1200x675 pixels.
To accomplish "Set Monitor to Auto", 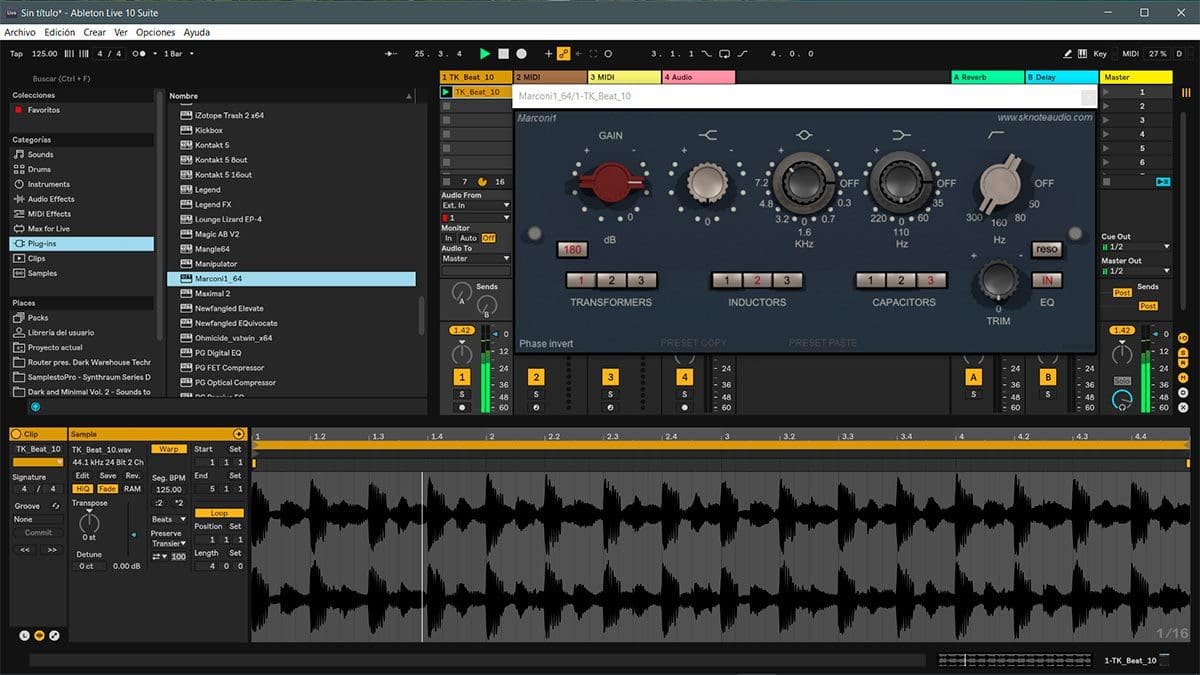I will [468, 238].
